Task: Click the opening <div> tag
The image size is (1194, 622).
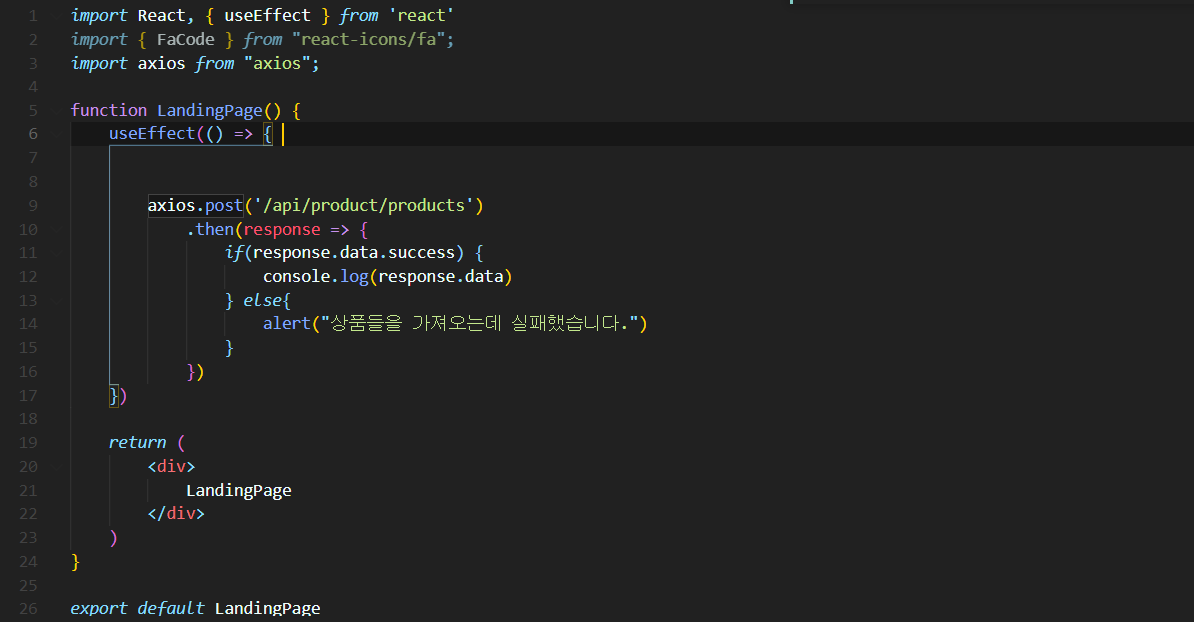Action: tap(171, 467)
